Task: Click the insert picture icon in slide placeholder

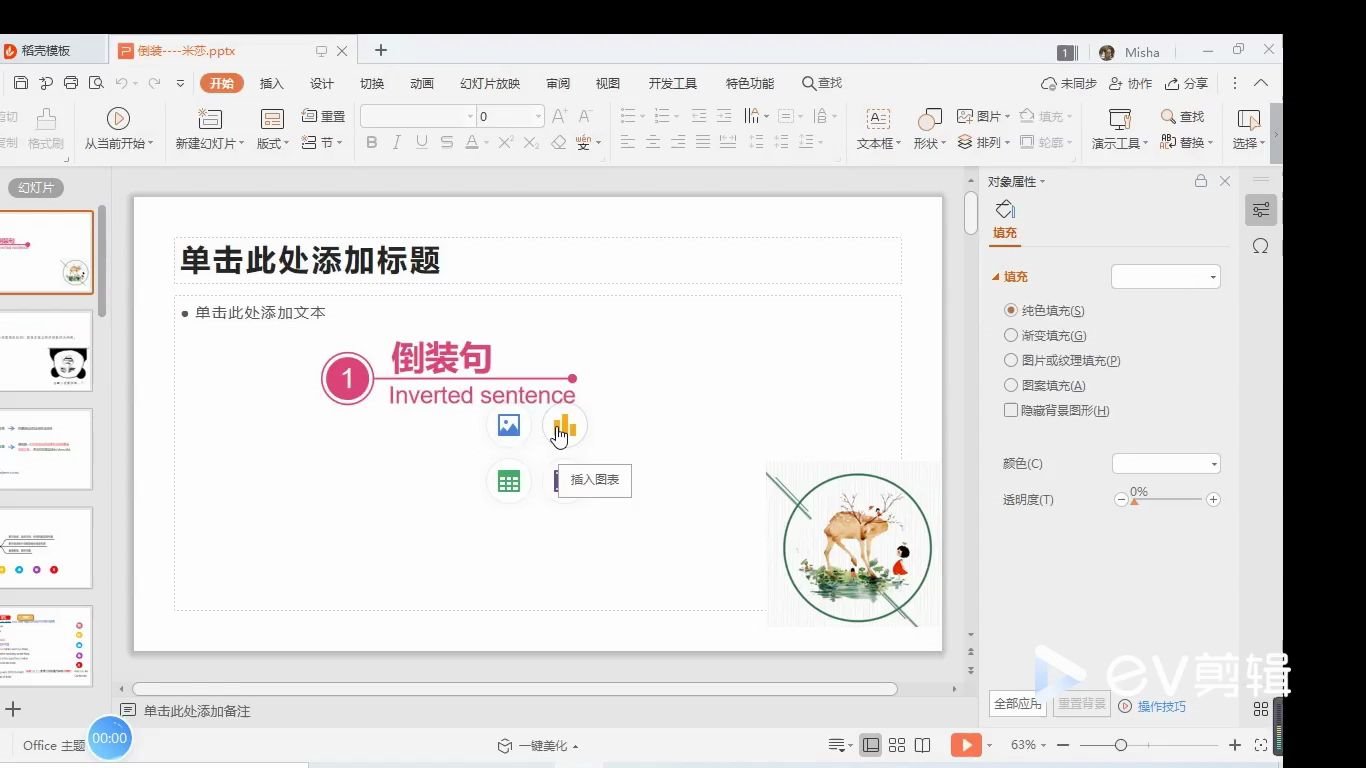Action: coord(509,426)
